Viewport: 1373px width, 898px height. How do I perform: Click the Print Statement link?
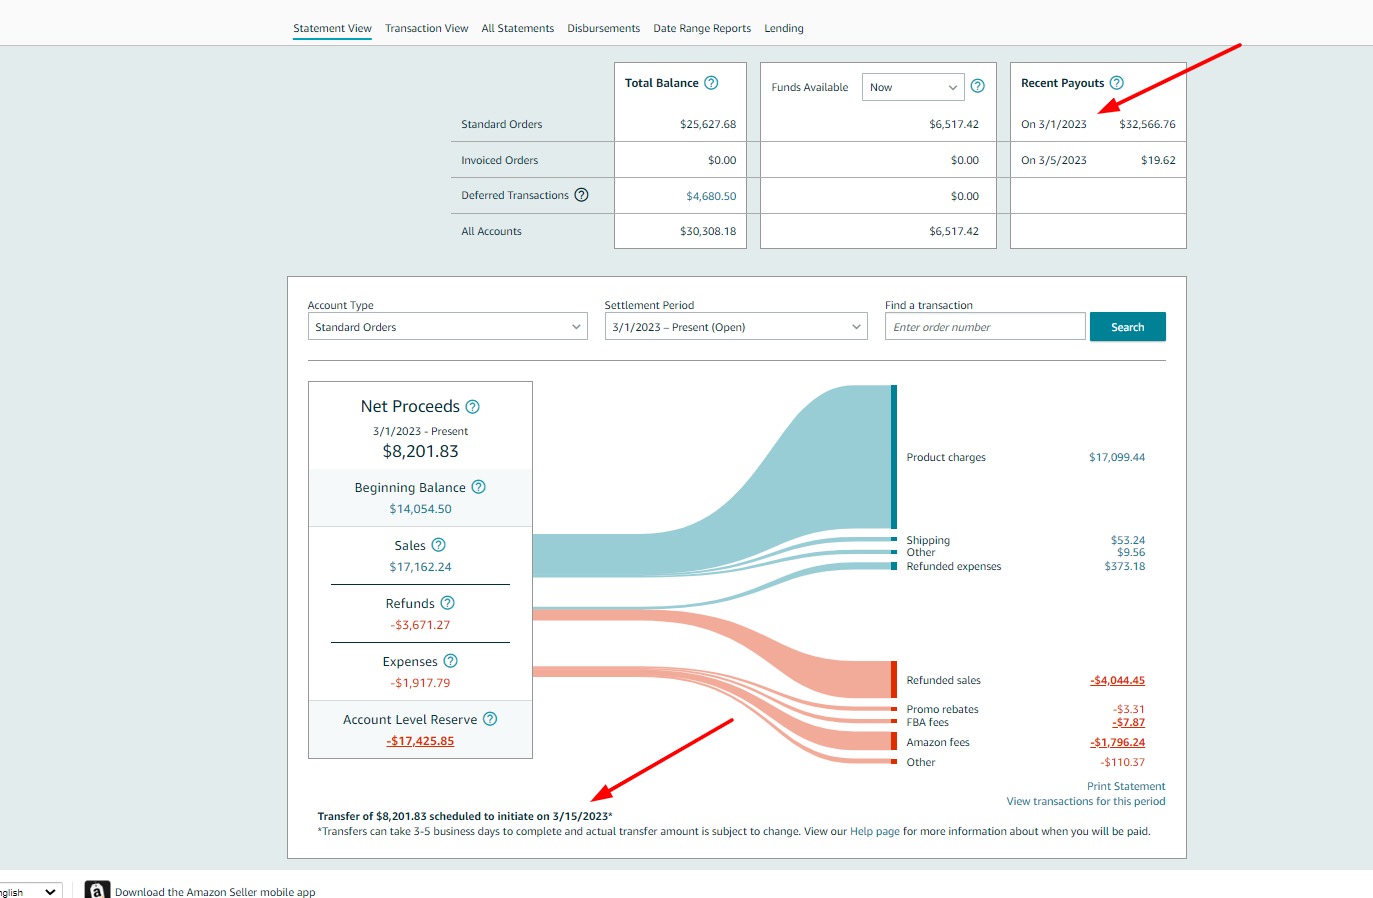(x=1126, y=786)
